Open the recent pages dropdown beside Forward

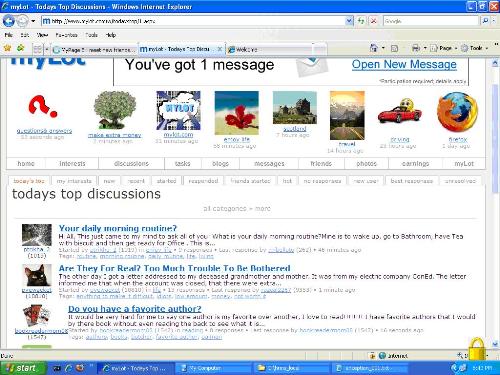[33, 21]
